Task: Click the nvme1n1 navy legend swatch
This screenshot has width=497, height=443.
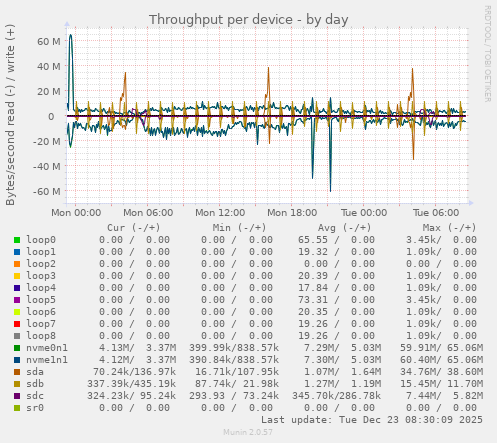Action: 17,360
